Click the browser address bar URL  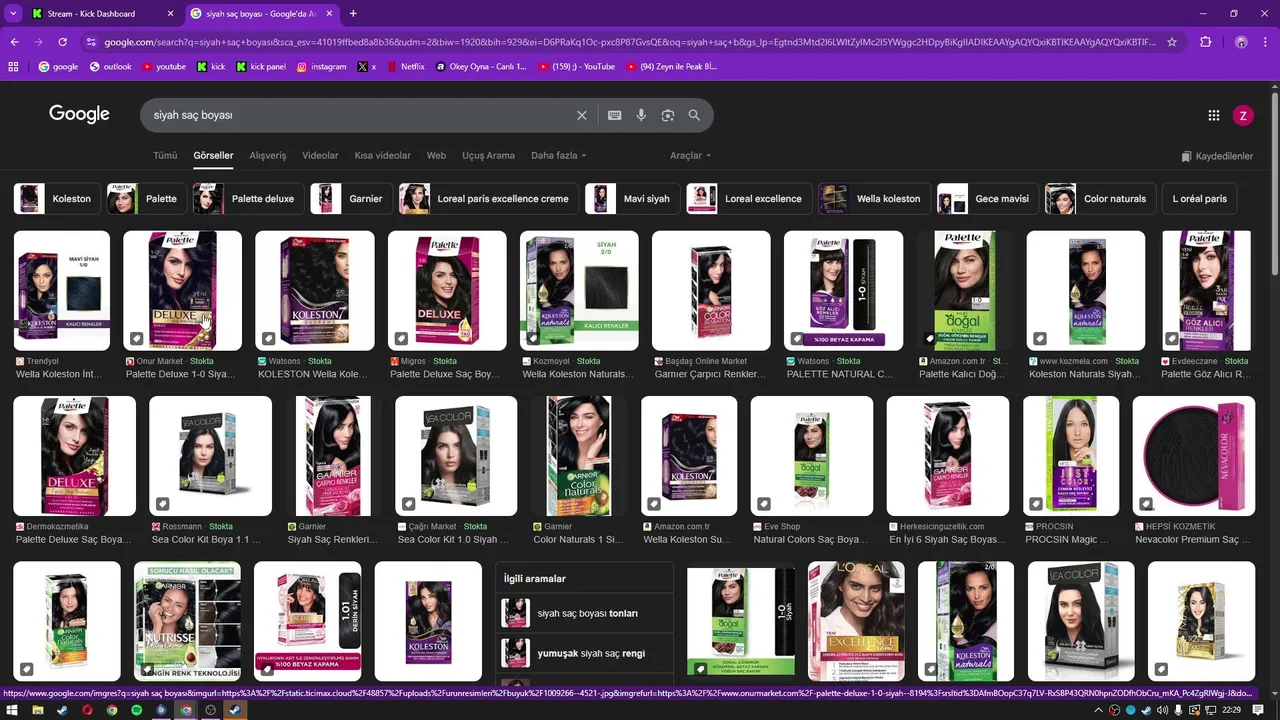pos(630,42)
